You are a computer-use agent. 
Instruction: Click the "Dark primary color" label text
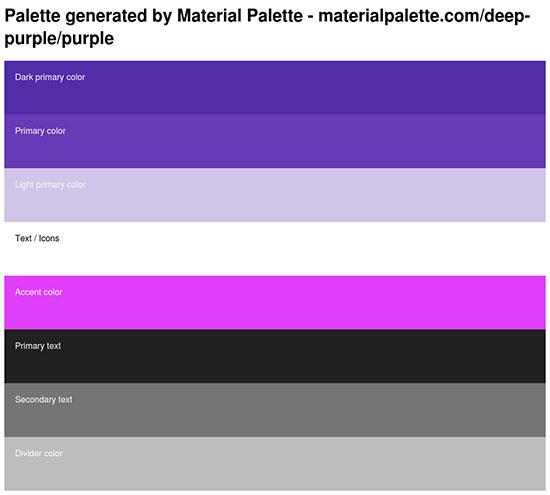click(x=50, y=77)
